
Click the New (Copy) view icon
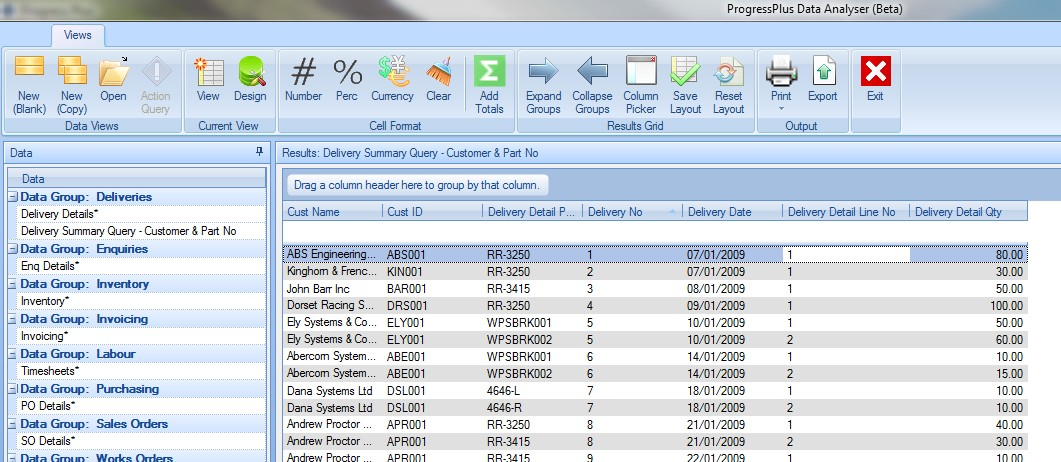[72, 83]
